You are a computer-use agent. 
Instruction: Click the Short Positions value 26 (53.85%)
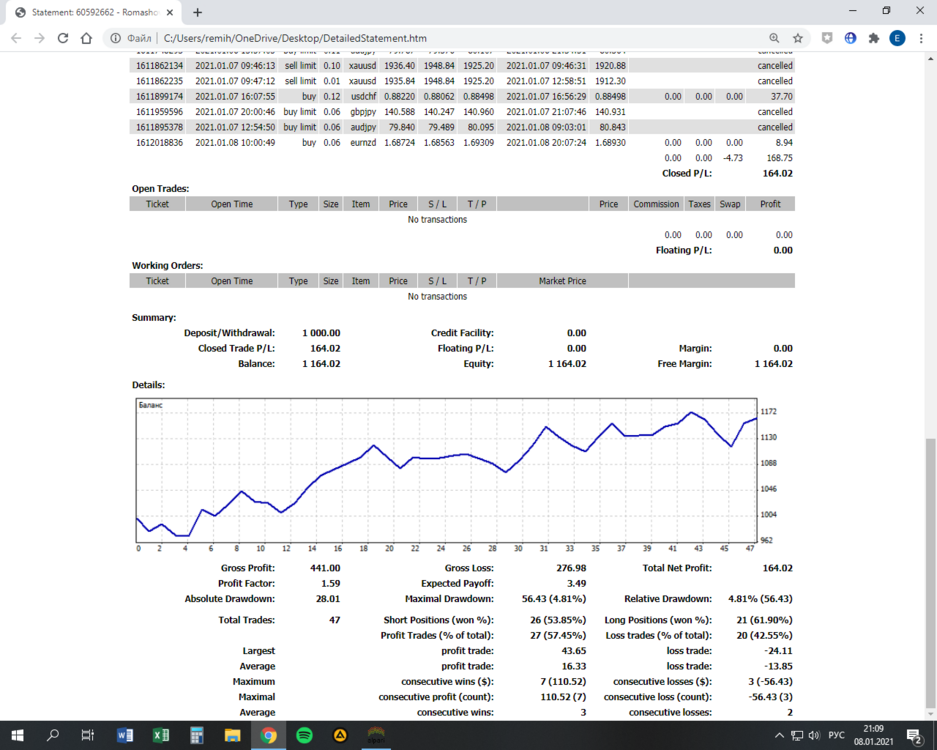pyautogui.click(x=558, y=620)
